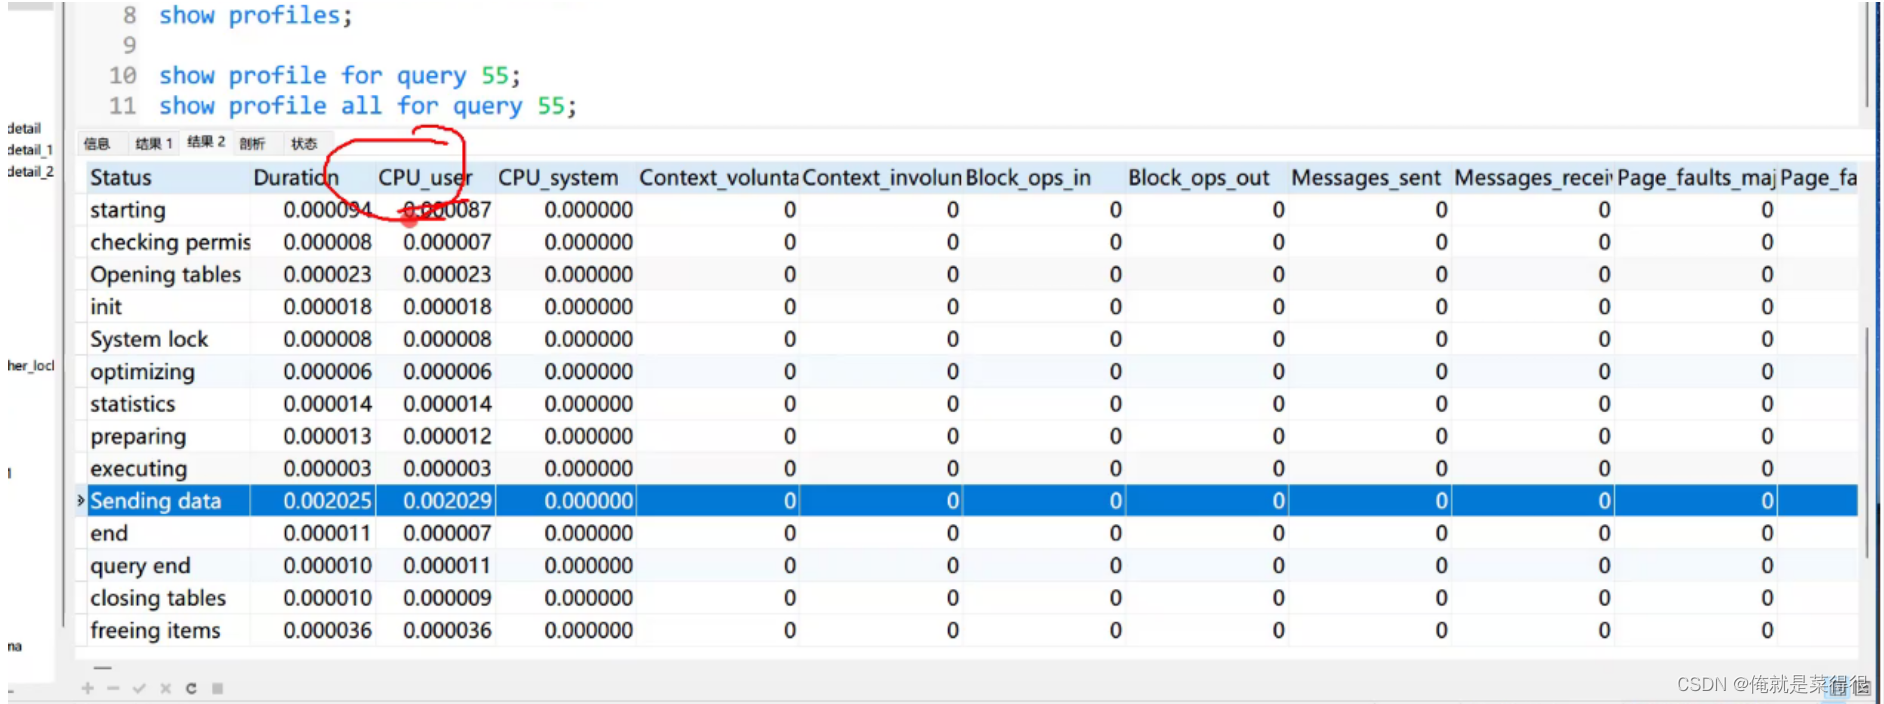
Task: Select the 'starting' status cell
Action: pos(168,210)
